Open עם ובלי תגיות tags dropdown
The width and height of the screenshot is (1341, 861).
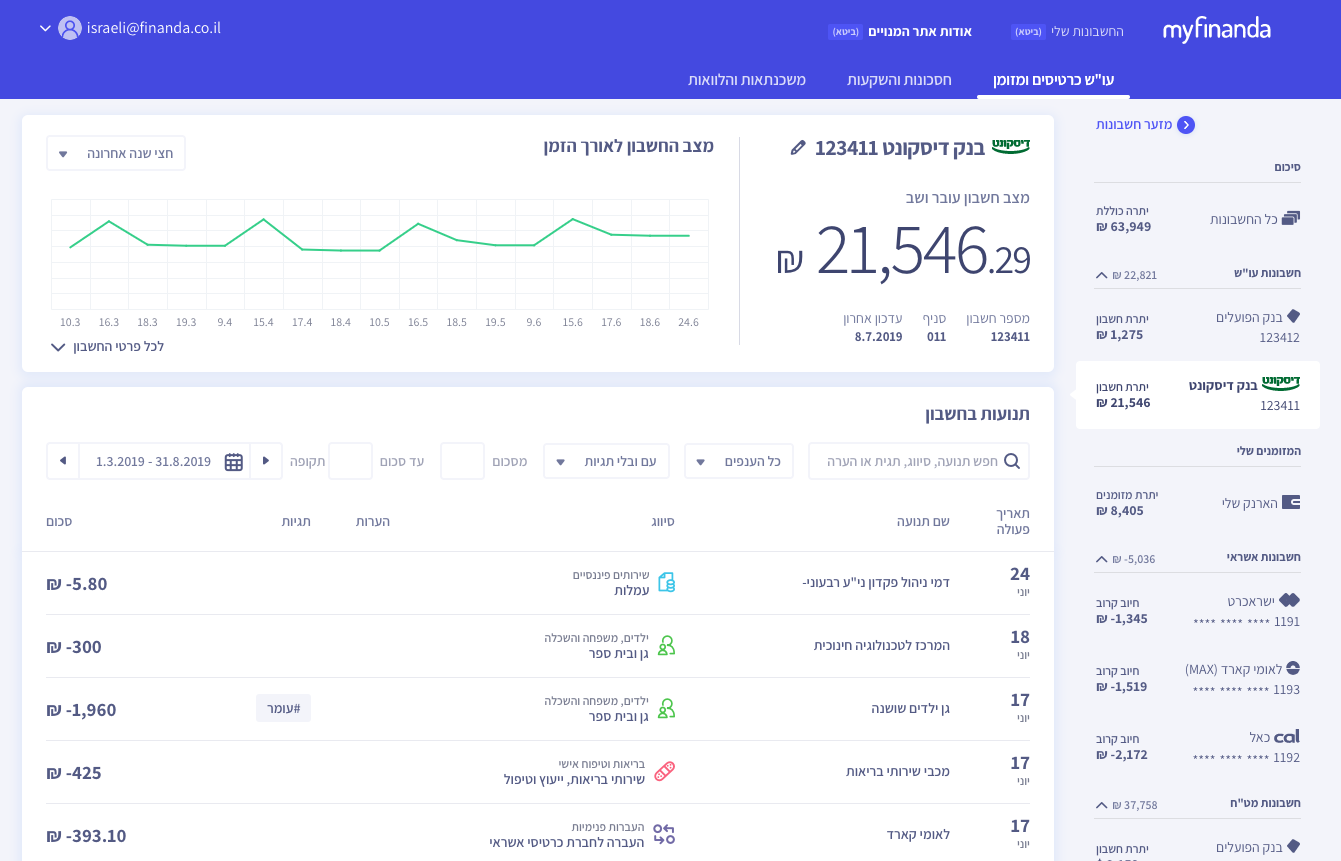[x=607, y=461]
